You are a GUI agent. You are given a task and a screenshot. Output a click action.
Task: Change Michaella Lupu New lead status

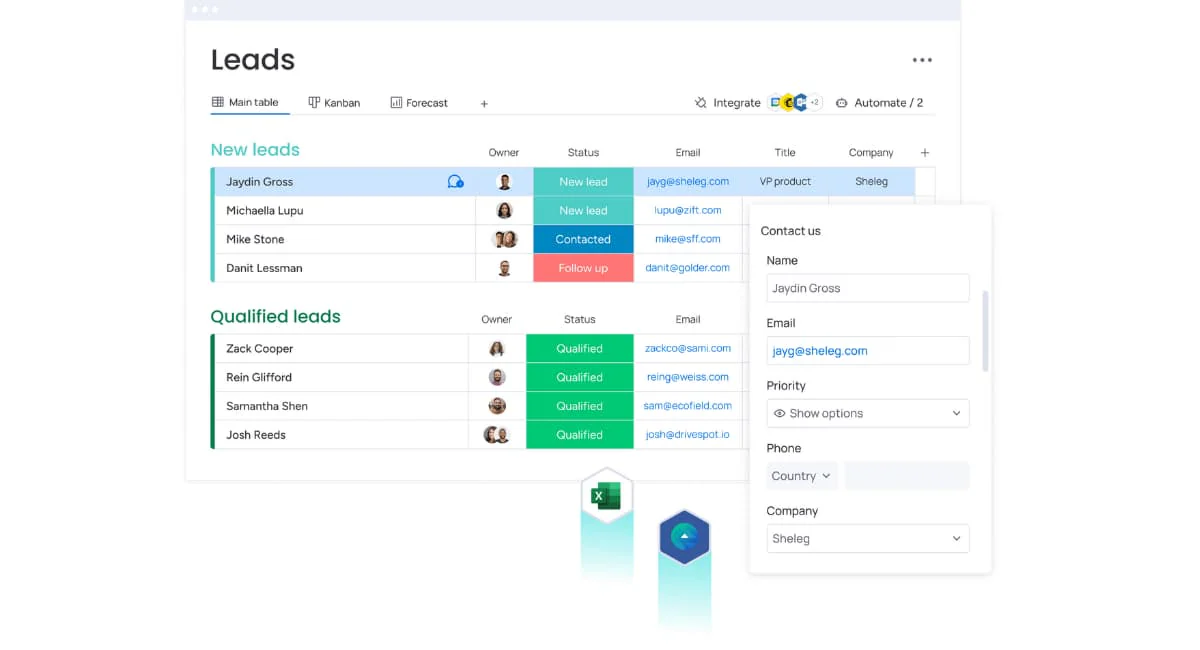(x=583, y=211)
